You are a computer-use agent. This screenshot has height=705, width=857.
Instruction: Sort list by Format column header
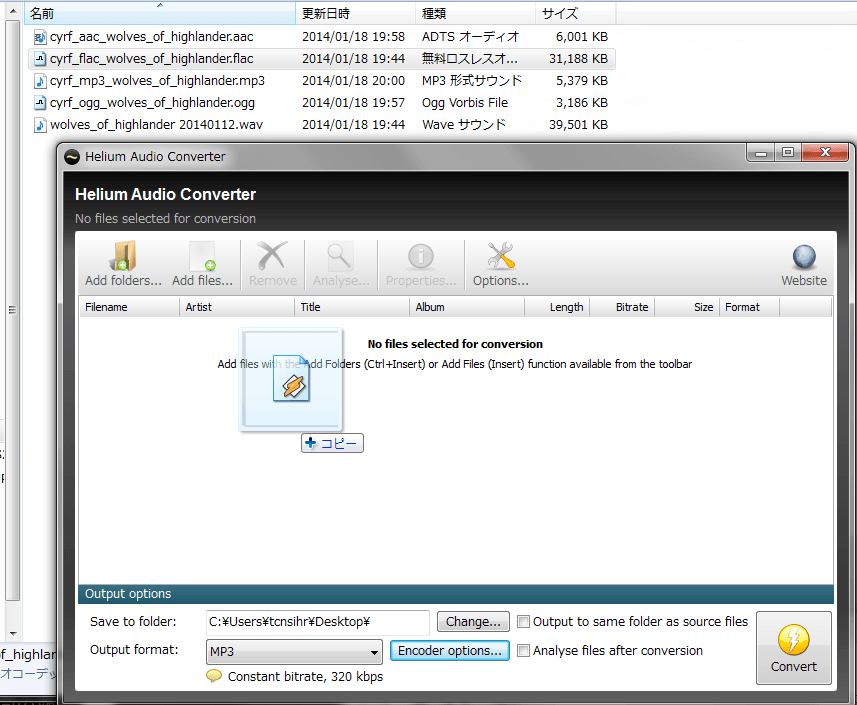pos(749,307)
